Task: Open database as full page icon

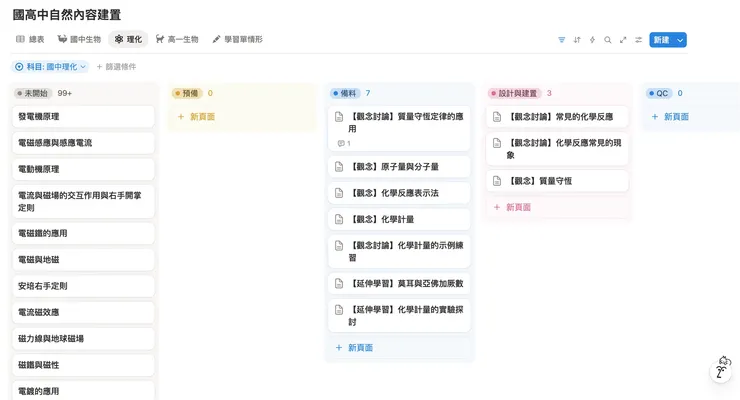Action: coord(623,40)
